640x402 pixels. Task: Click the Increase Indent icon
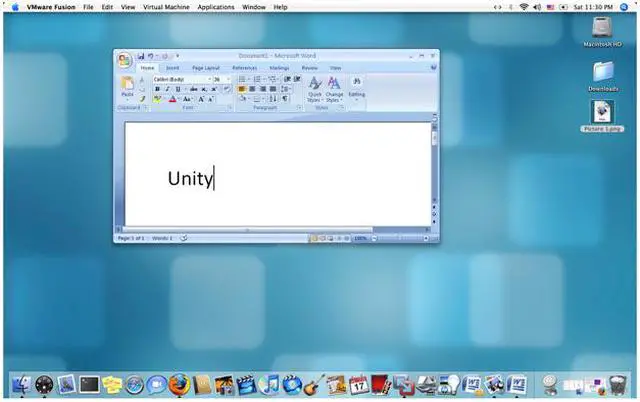(297, 79)
